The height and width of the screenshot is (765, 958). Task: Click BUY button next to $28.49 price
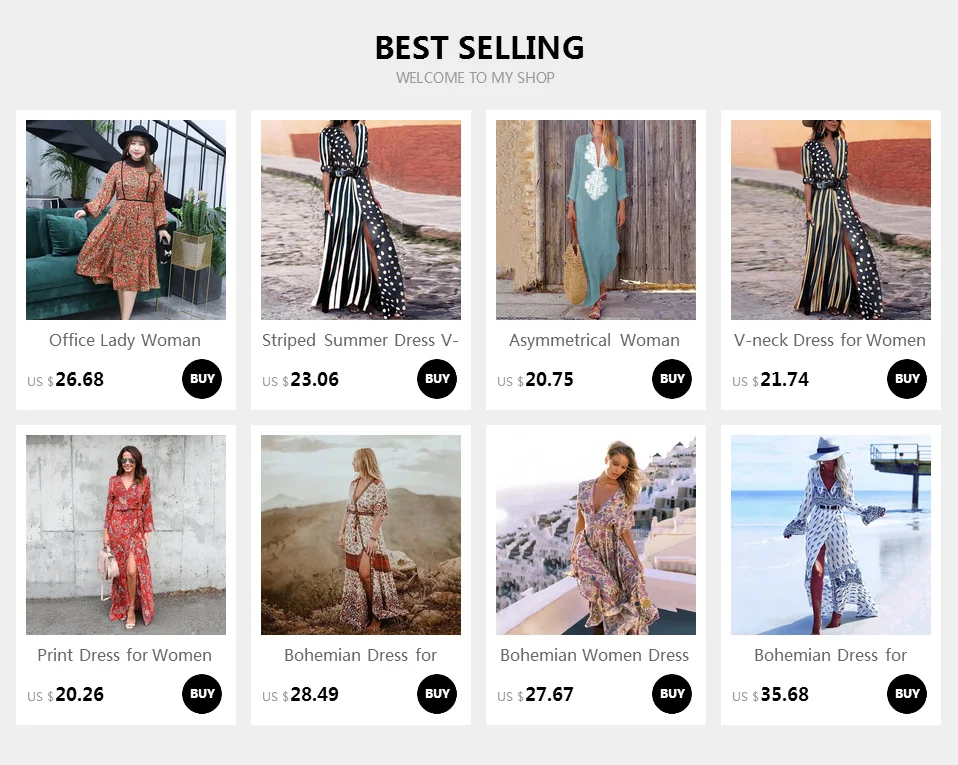click(437, 694)
